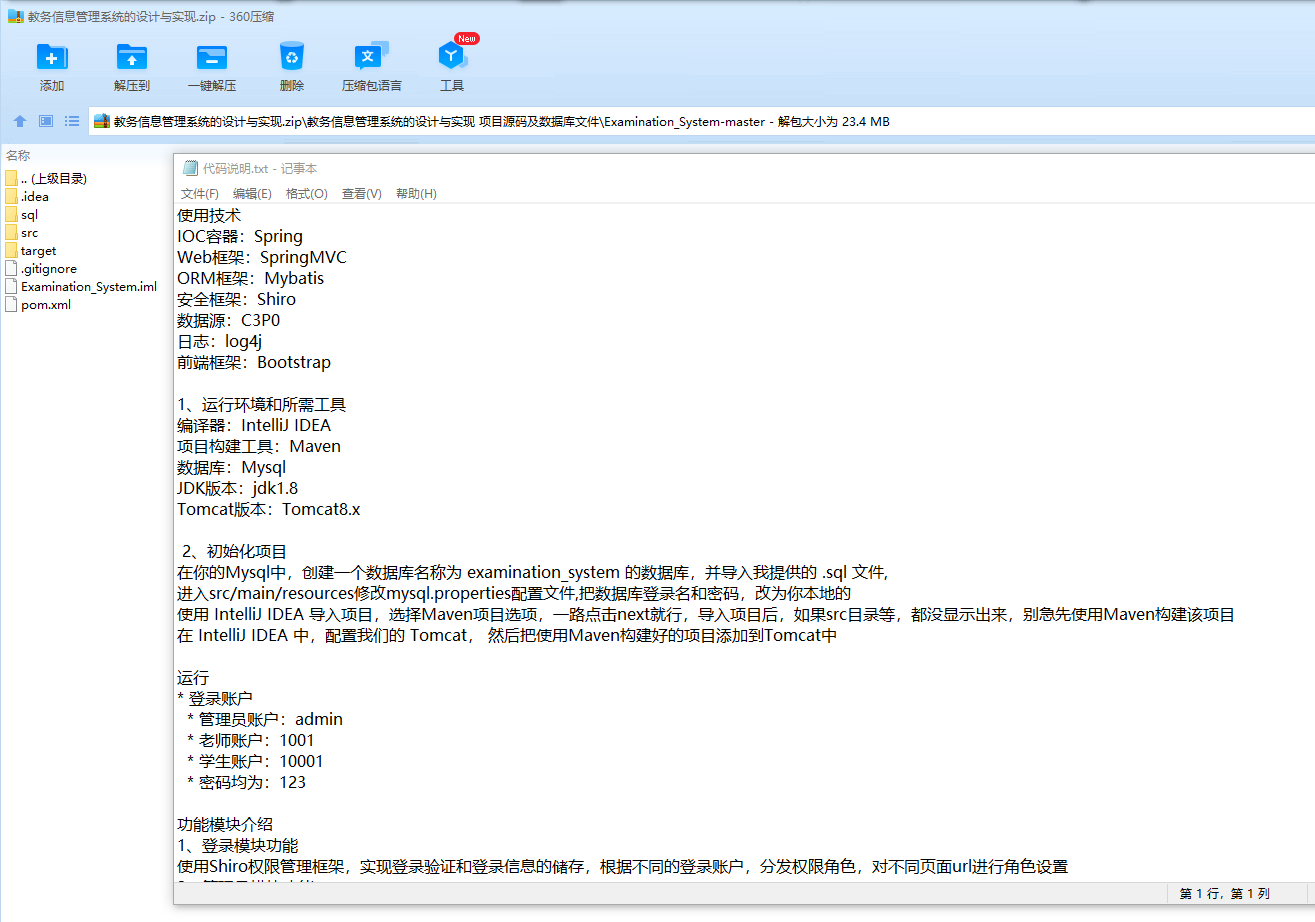
Task: Click the archive path address bar
Action: point(700,122)
